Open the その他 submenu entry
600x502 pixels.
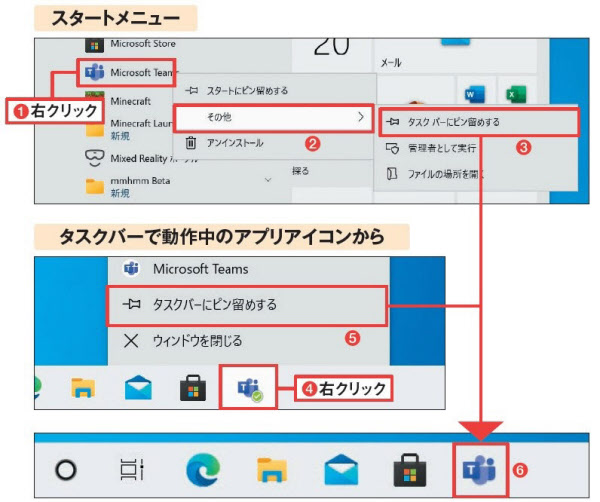(273, 117)
